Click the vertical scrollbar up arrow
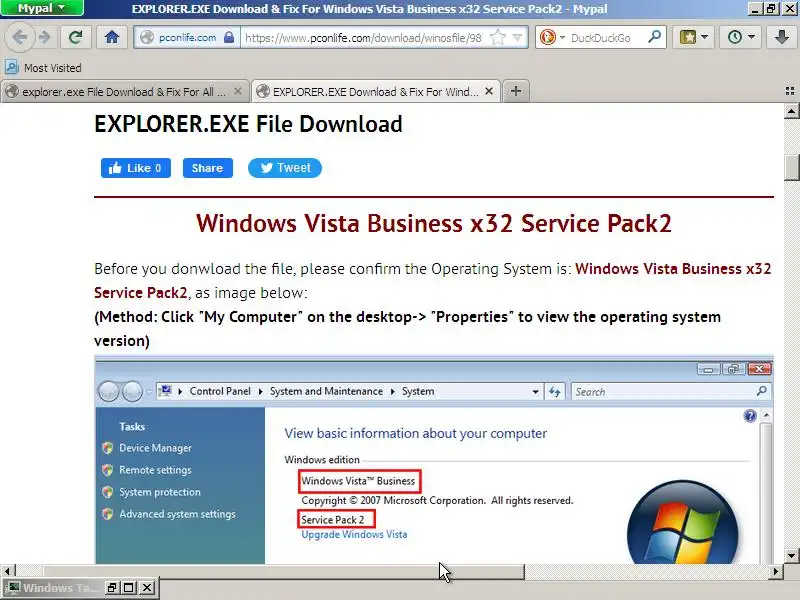 tap(791, 111)
